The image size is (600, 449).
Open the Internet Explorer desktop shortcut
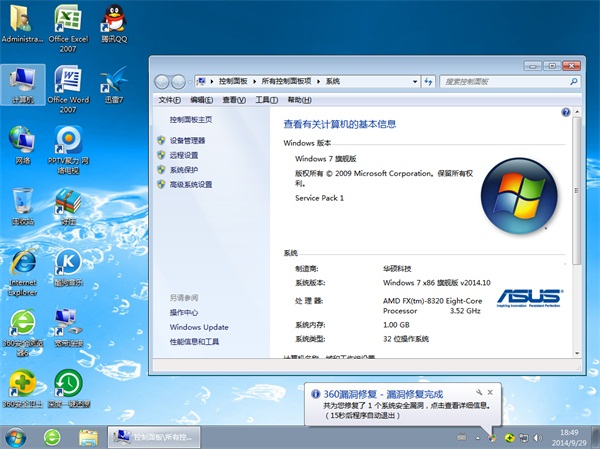click(22, 264)
